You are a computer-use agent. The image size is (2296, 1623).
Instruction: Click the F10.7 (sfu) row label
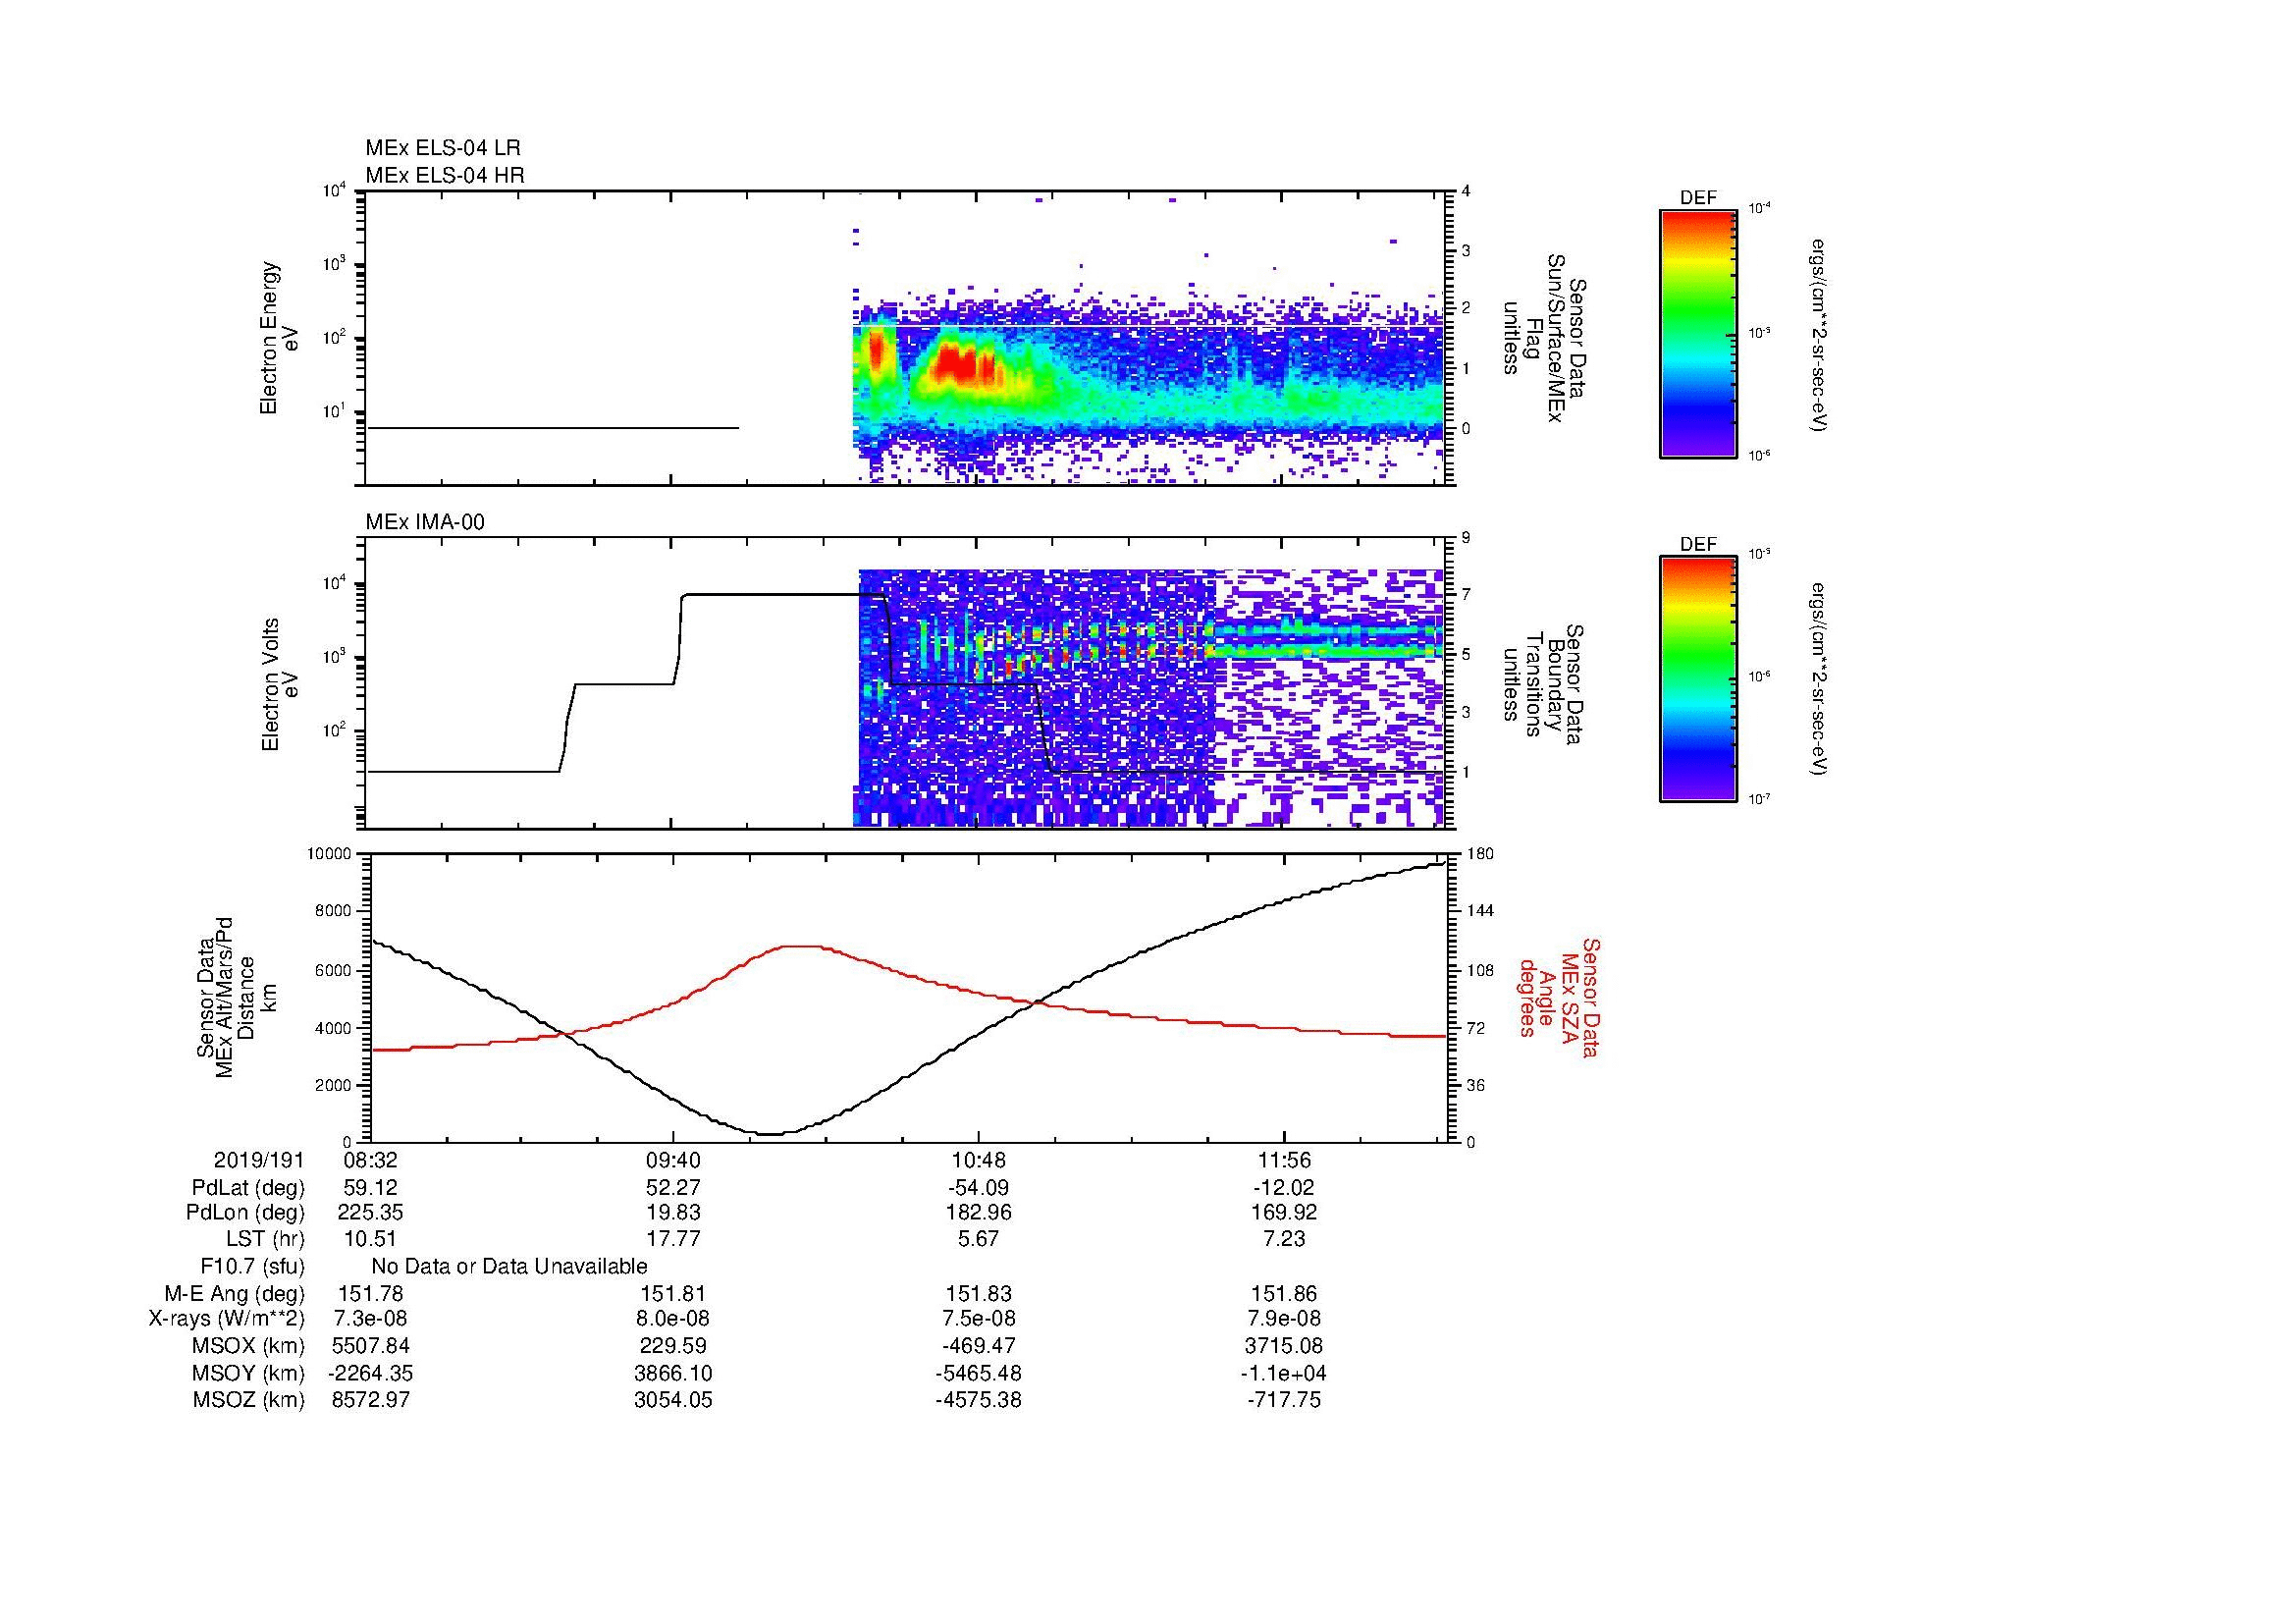(252, 1267)
